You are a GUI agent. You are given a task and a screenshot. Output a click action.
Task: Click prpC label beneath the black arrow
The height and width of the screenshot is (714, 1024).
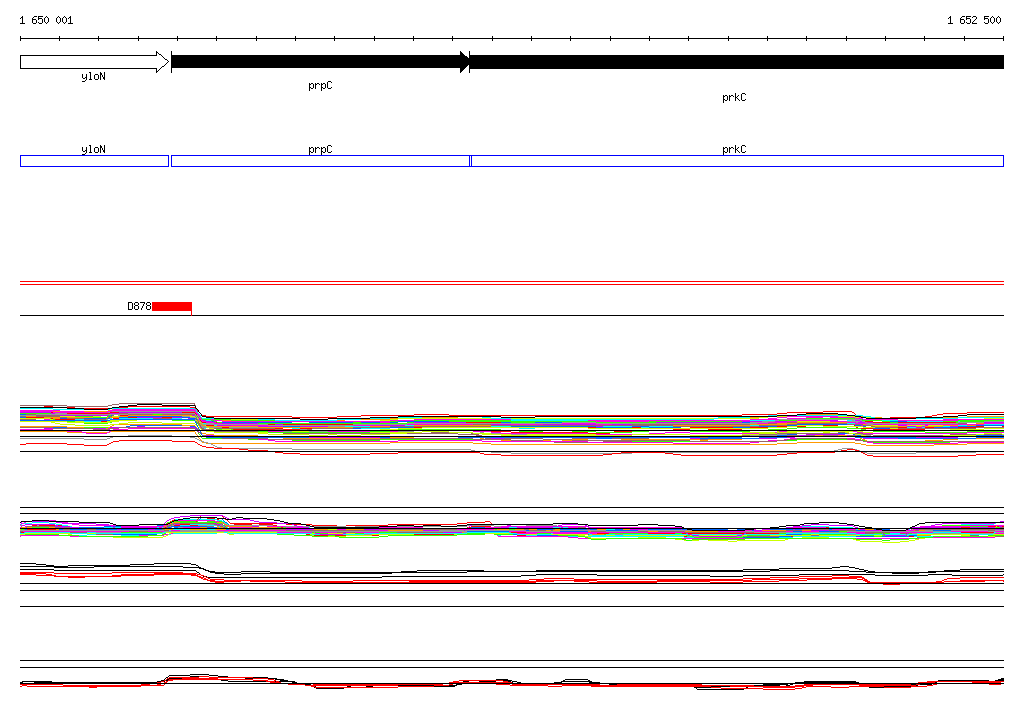320,86
